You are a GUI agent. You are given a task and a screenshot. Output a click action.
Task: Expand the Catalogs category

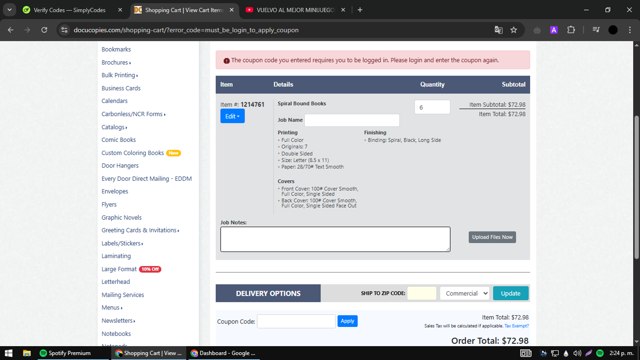click(x=114, y=127)
